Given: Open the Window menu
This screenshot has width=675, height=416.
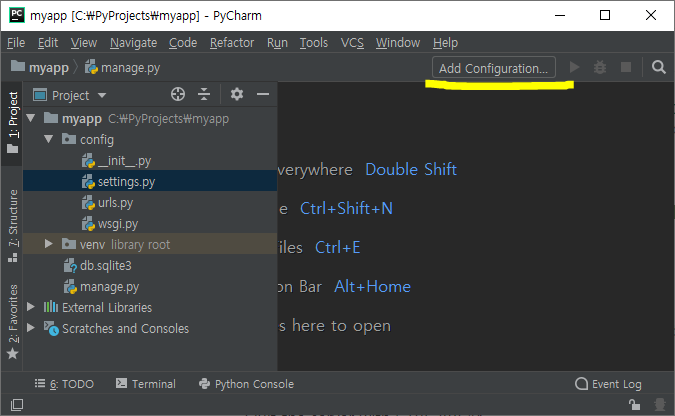Looking at the screenshot, I should click(x=398, y=43).
